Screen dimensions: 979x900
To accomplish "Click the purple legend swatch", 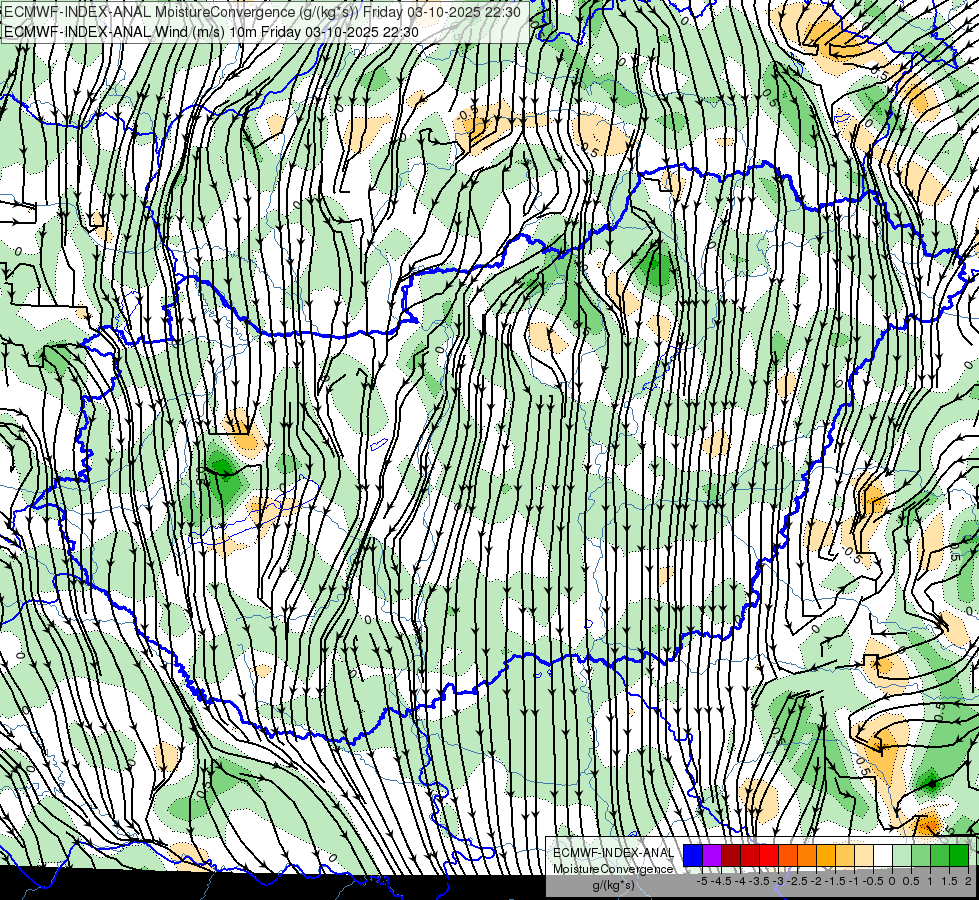I will click(x=712, y=856).
